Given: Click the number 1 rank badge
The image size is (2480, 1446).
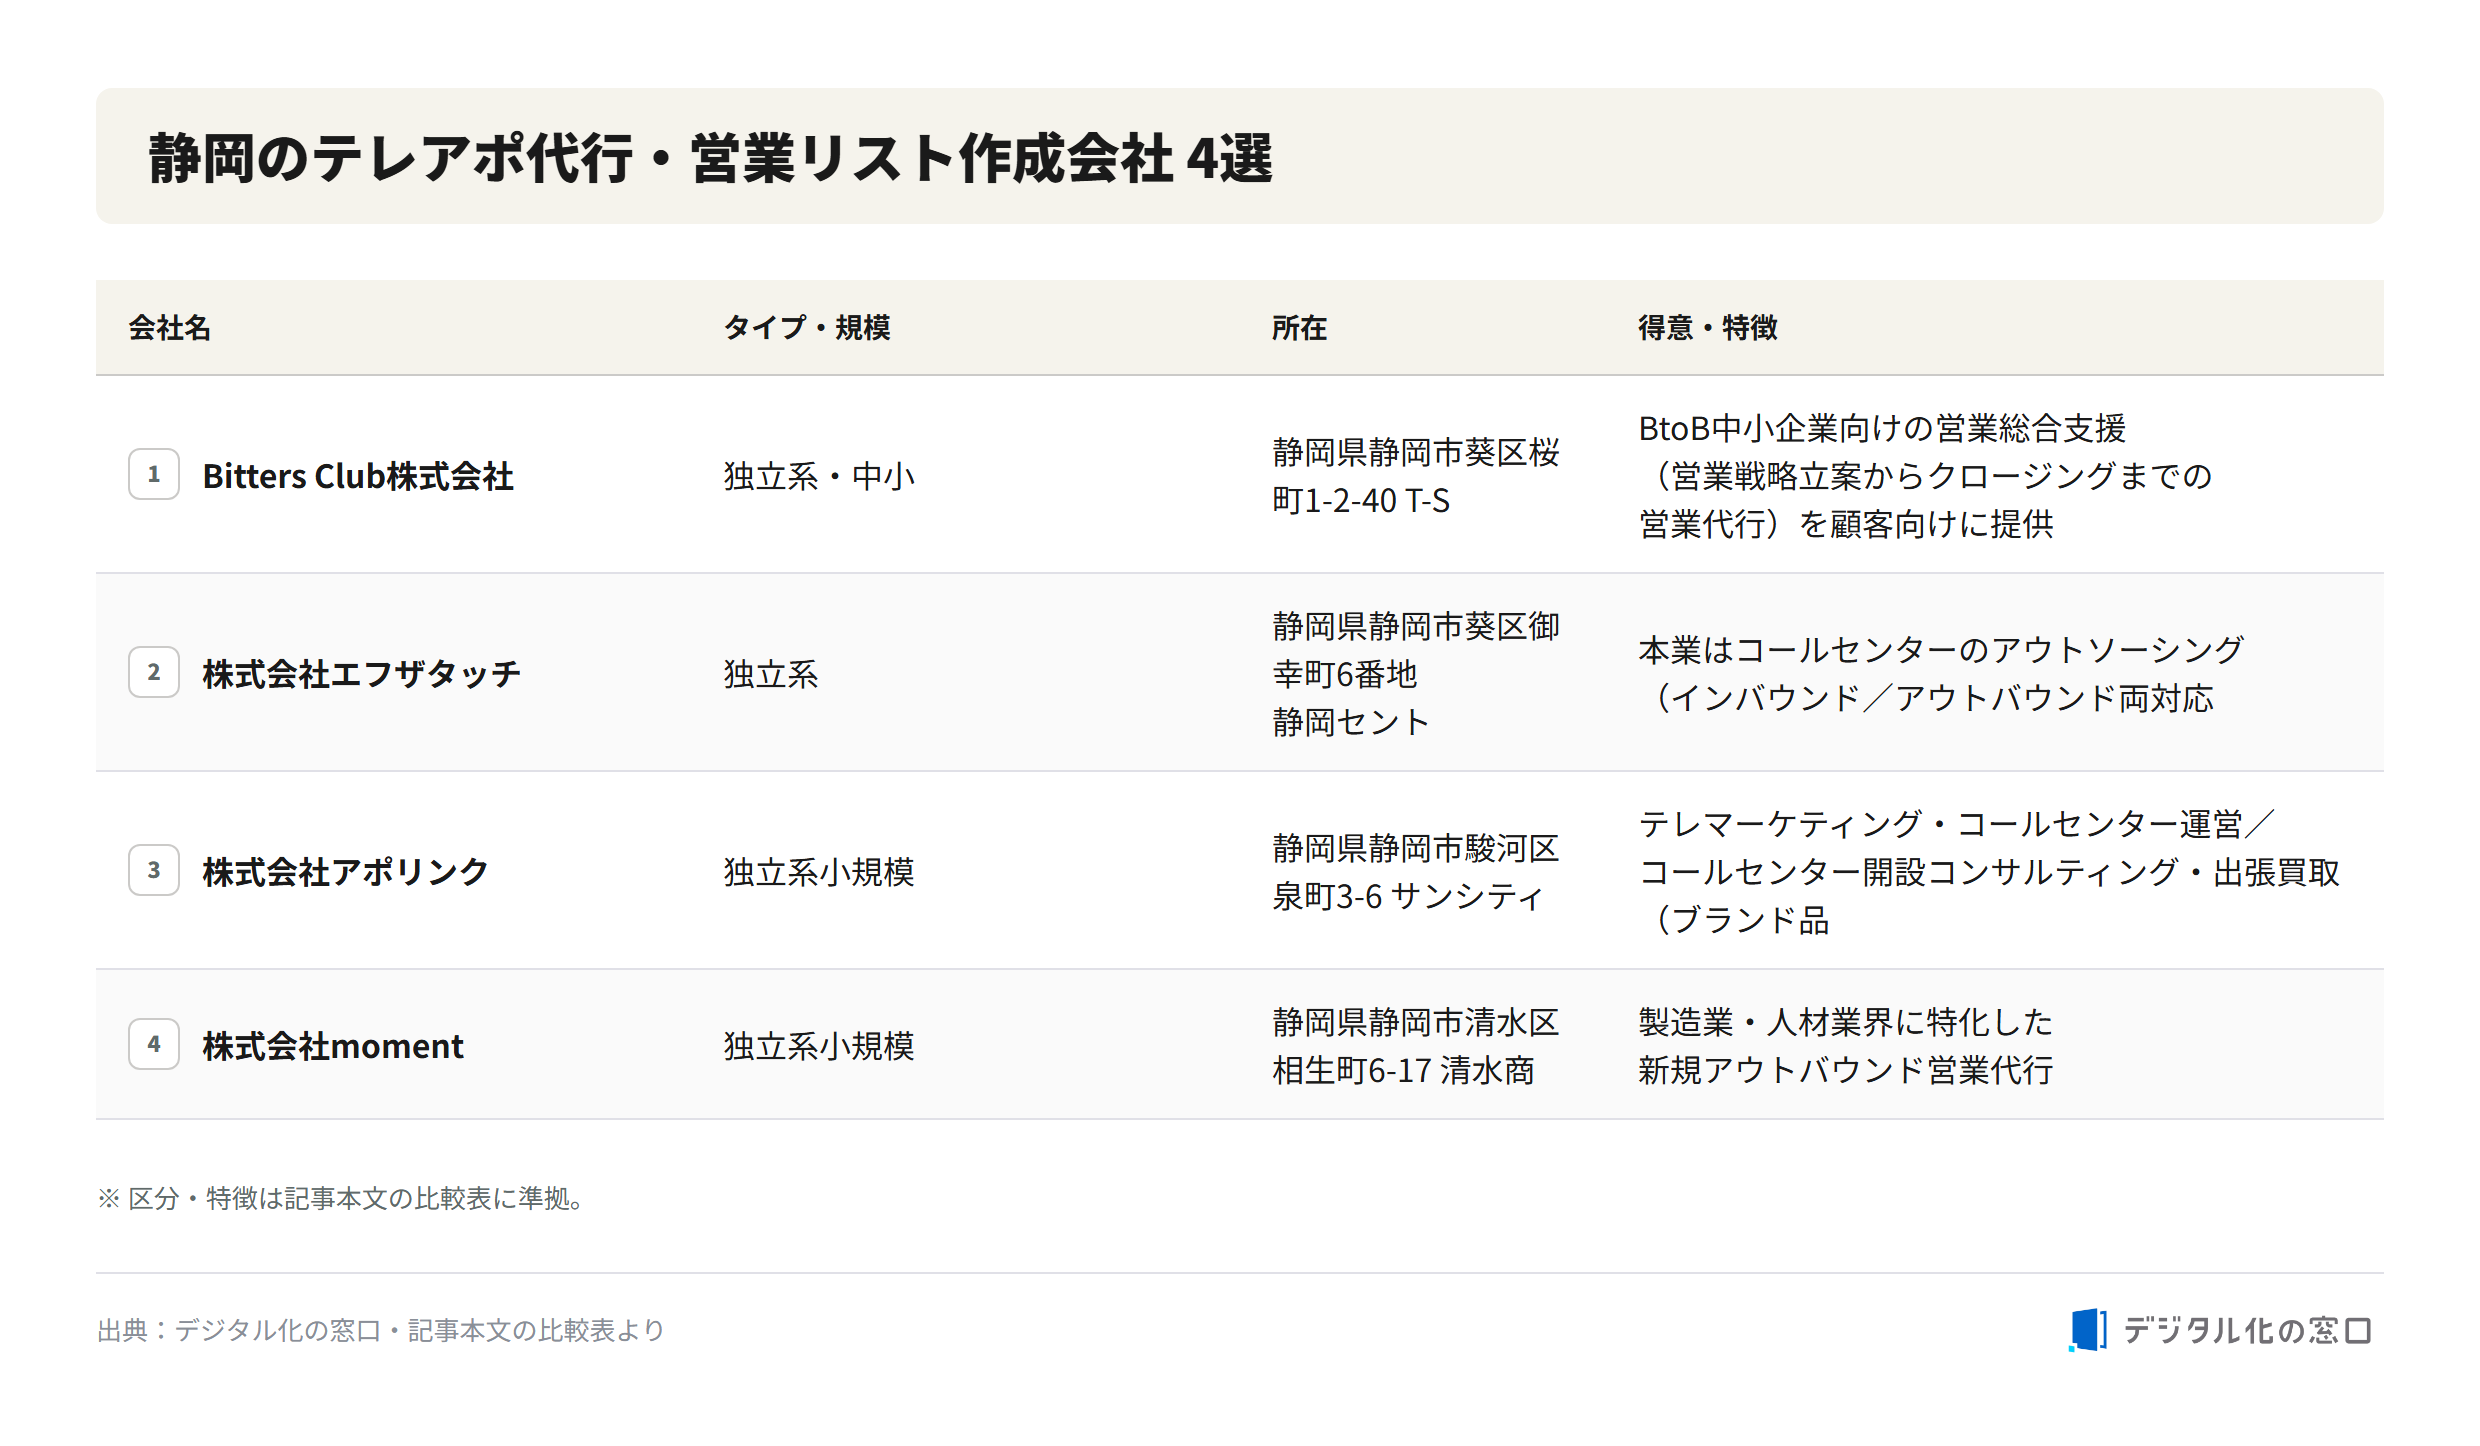Looking at the screenshot, I should [154, 474].
